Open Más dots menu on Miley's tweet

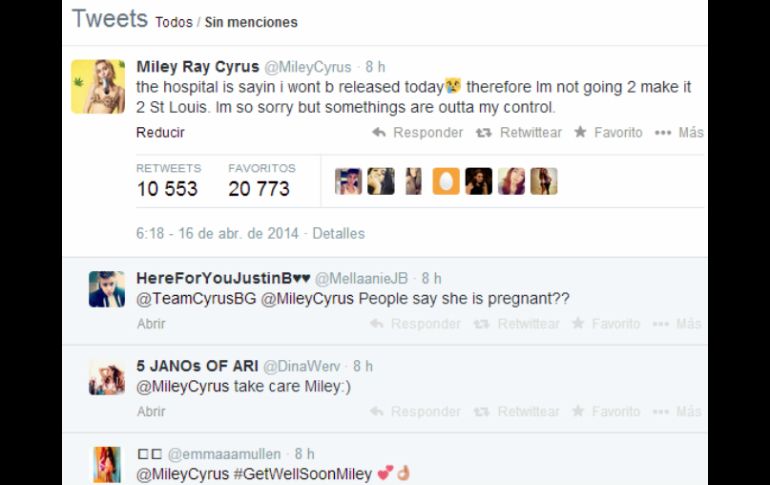pos(663,133)
